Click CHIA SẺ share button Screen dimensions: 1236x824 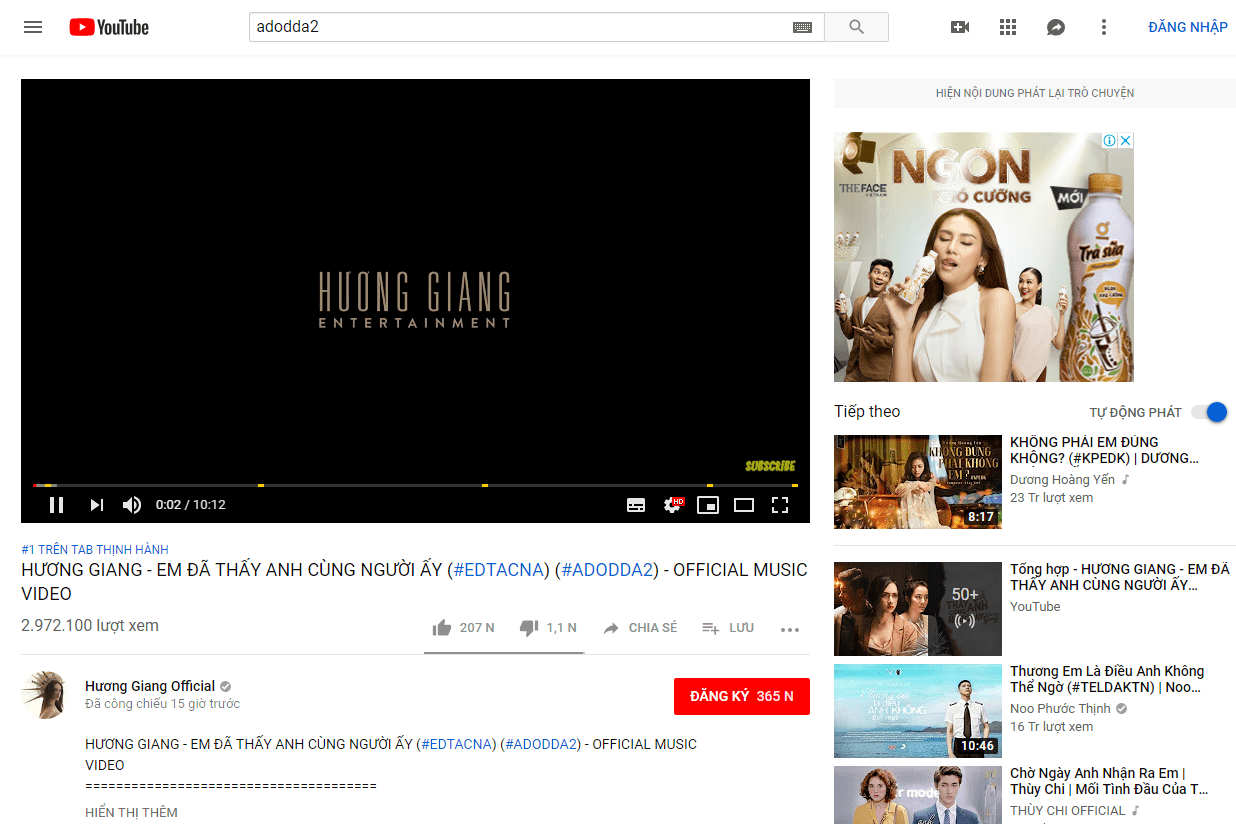click(x=640, y=628)
